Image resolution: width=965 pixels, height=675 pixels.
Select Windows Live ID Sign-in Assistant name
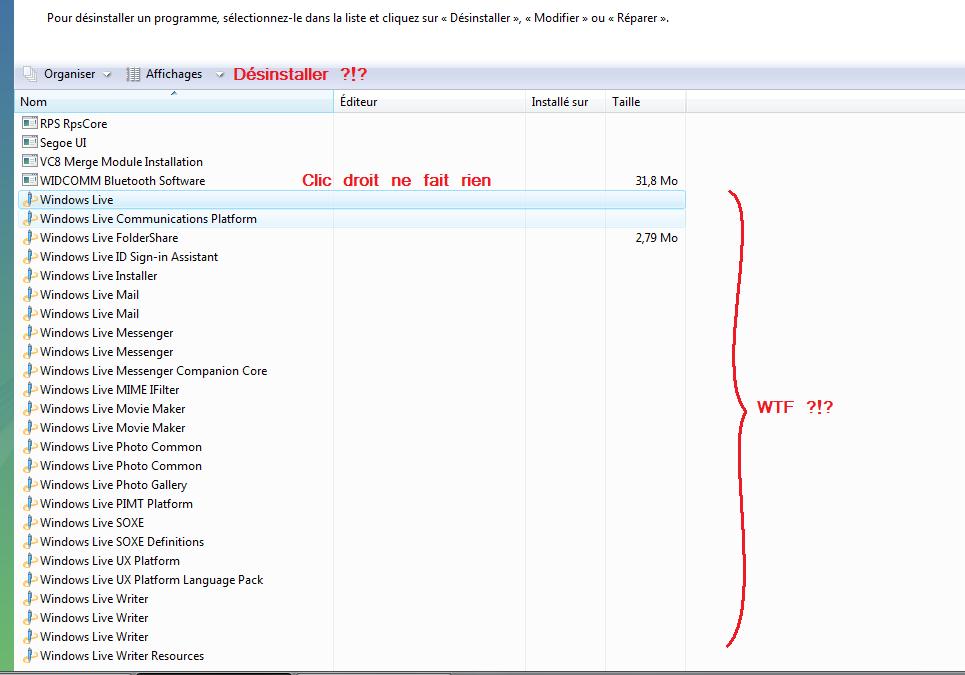click(129, 257)
